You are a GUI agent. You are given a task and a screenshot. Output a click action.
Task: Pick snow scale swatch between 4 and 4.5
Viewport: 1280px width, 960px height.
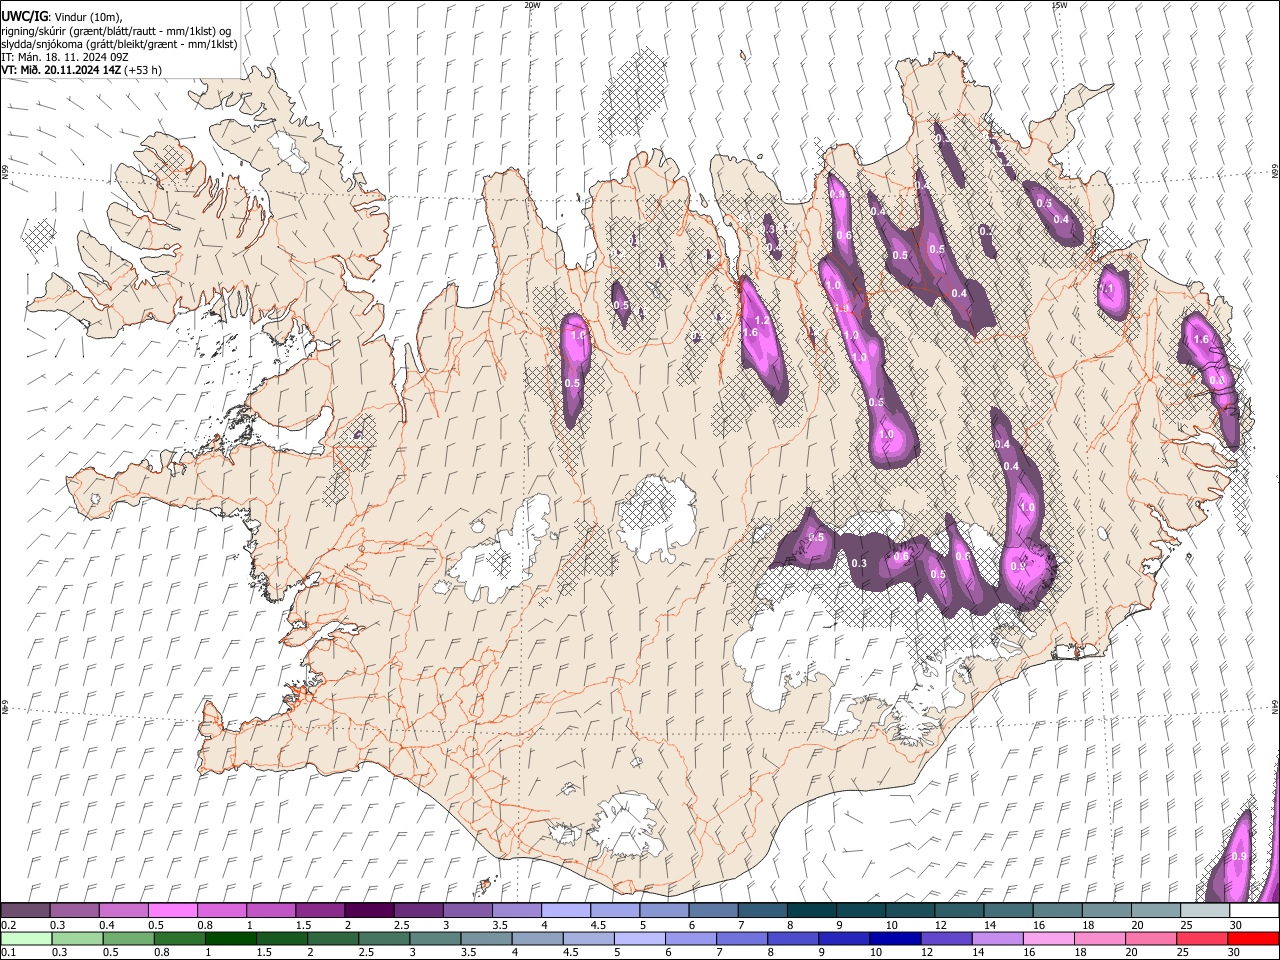[x=566, y=910]
